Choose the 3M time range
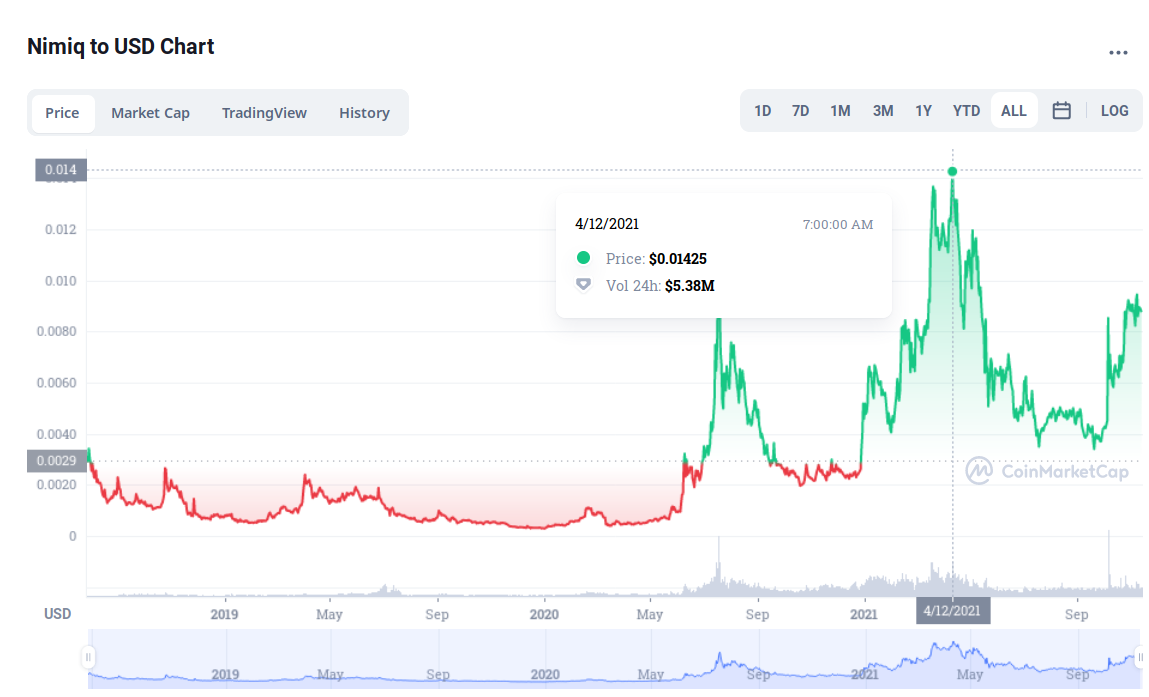 tap(883, 111)
